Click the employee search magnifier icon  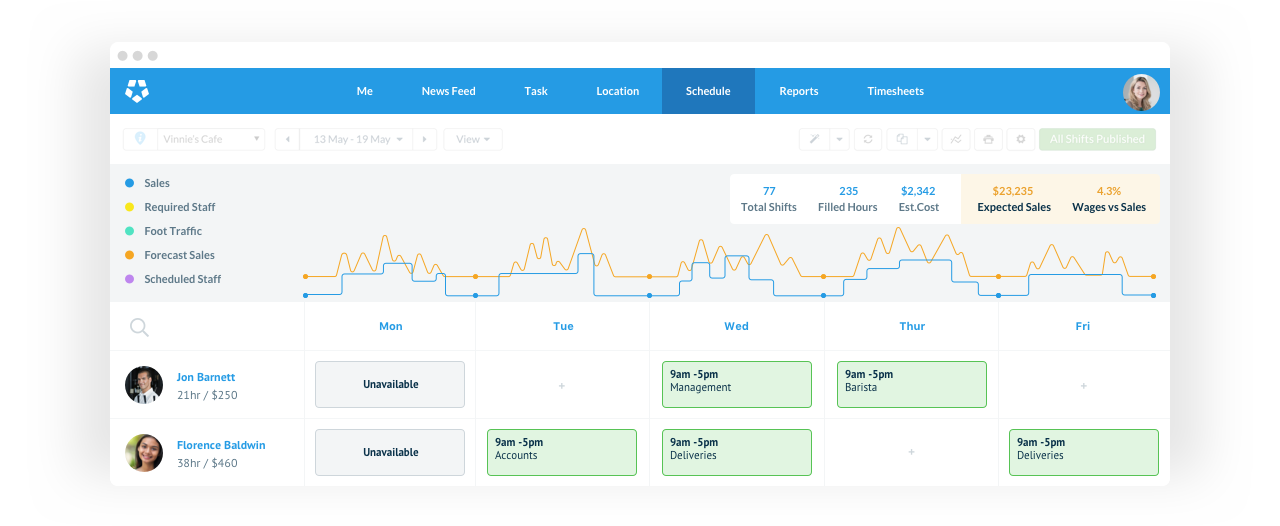click(139, 327)
